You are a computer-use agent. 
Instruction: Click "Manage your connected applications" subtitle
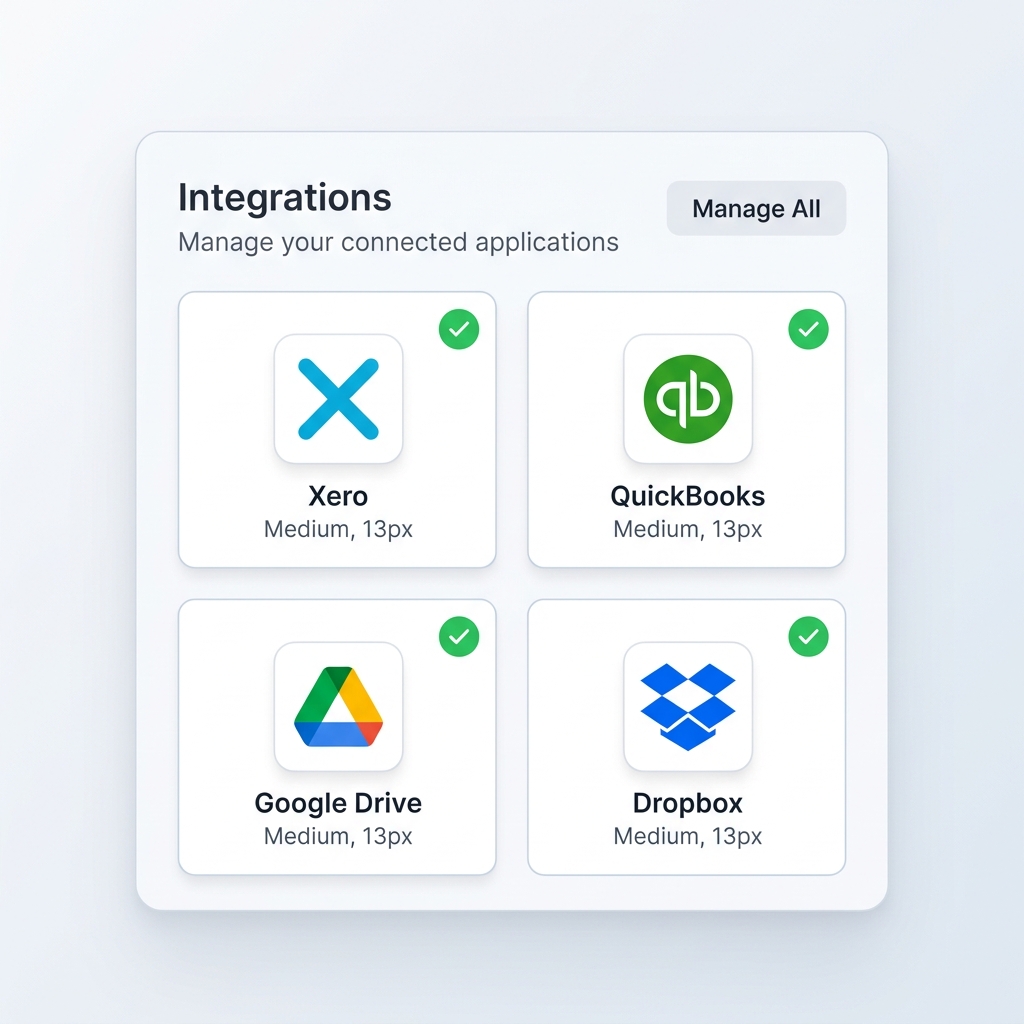coord(398,243)
